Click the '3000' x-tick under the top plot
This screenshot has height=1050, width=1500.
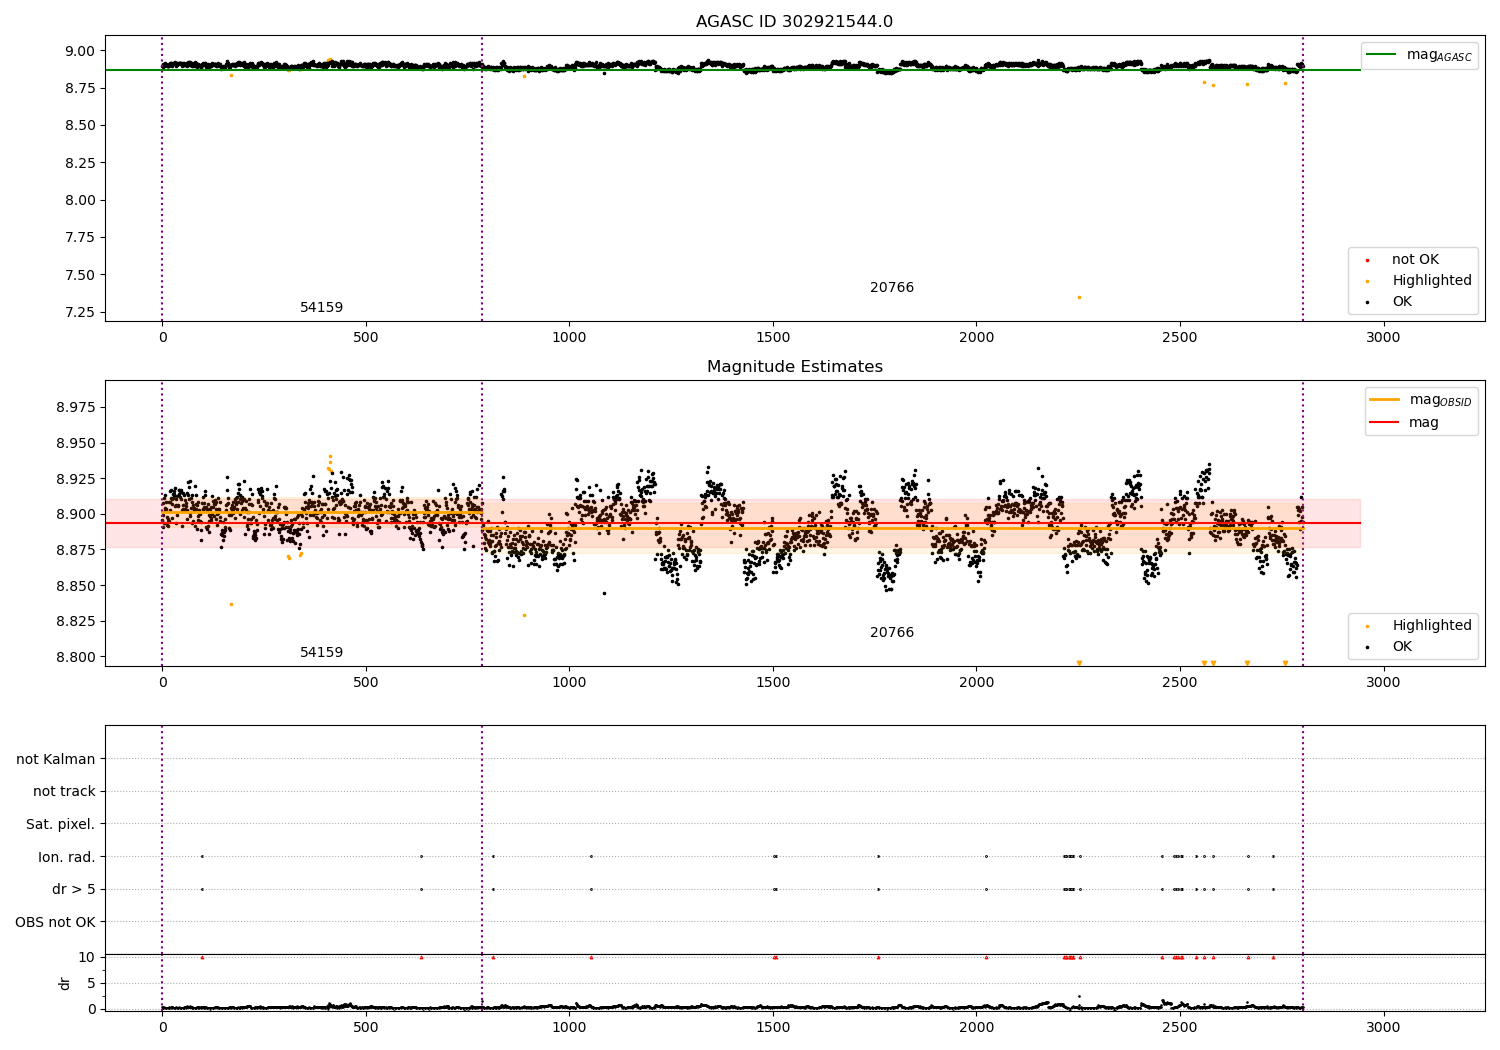tap(1383, 338)
